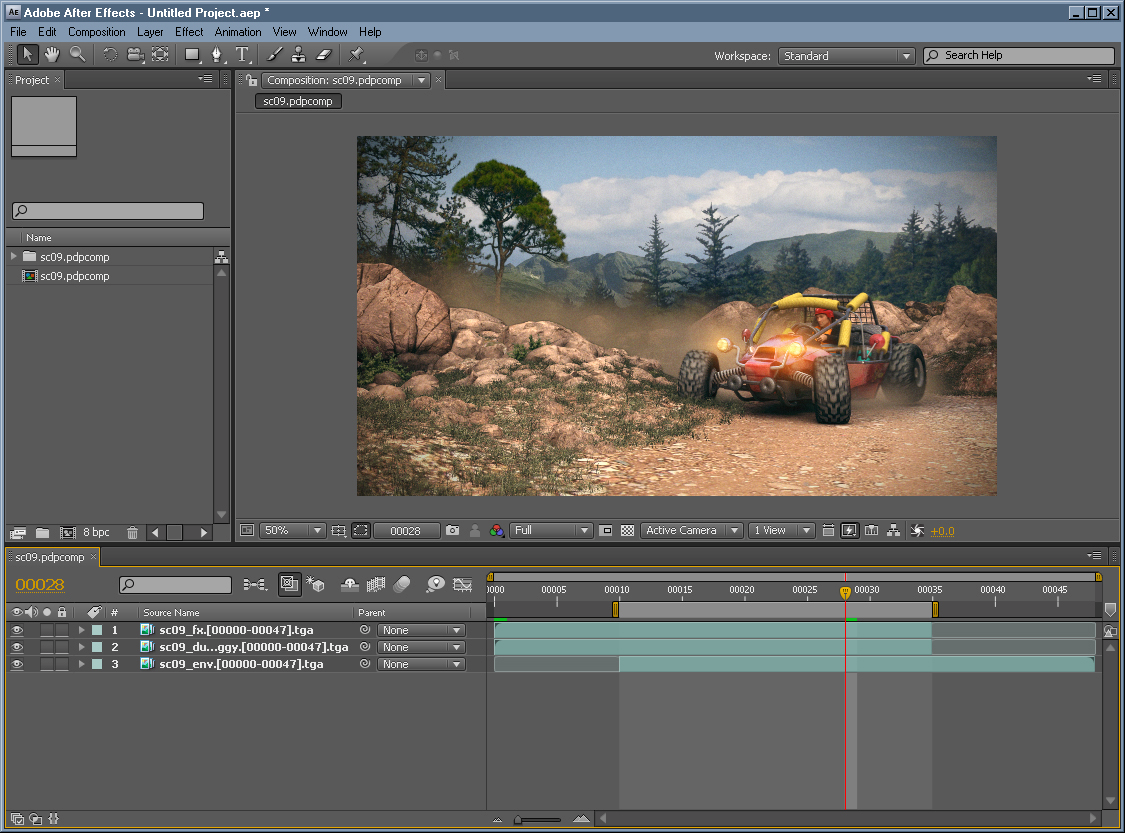Select the Rectangle shape tool
The height and width of the screenshot is (833, 1125).
click(192, 55)
